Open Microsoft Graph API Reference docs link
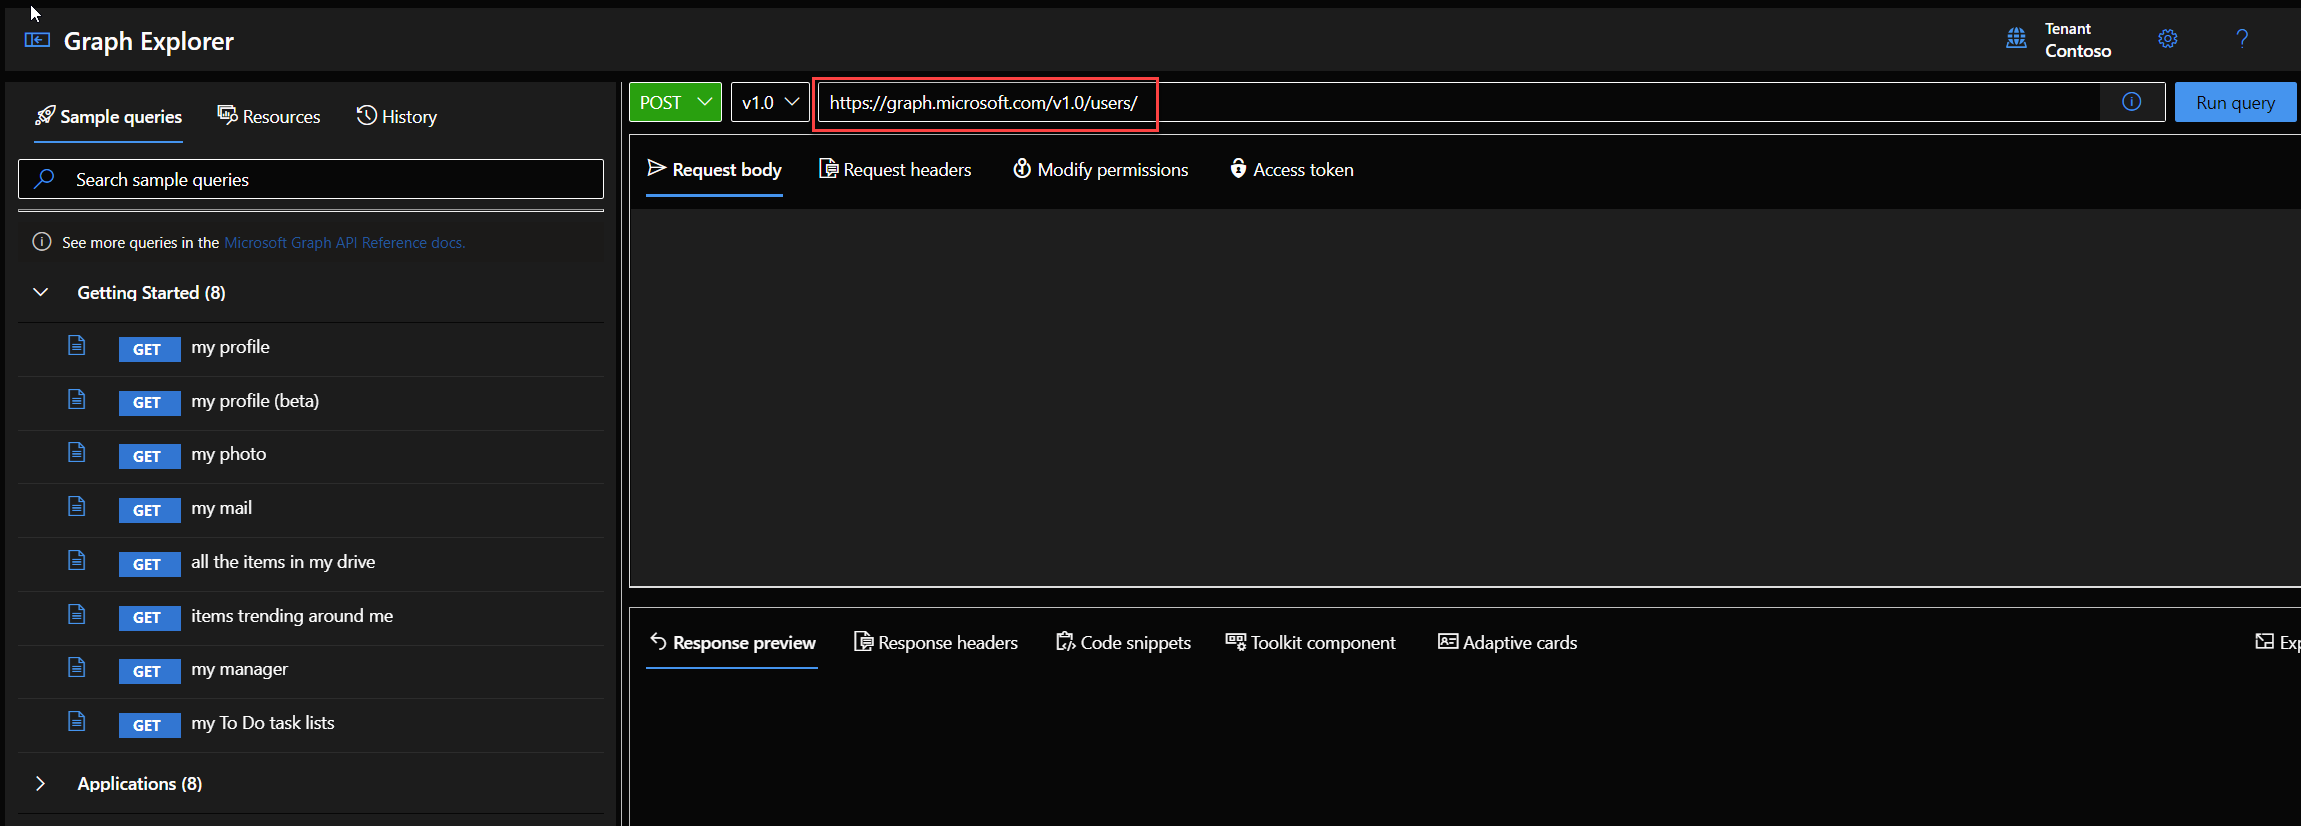The height and width of the screenshot is (826, 2301). 344,242
